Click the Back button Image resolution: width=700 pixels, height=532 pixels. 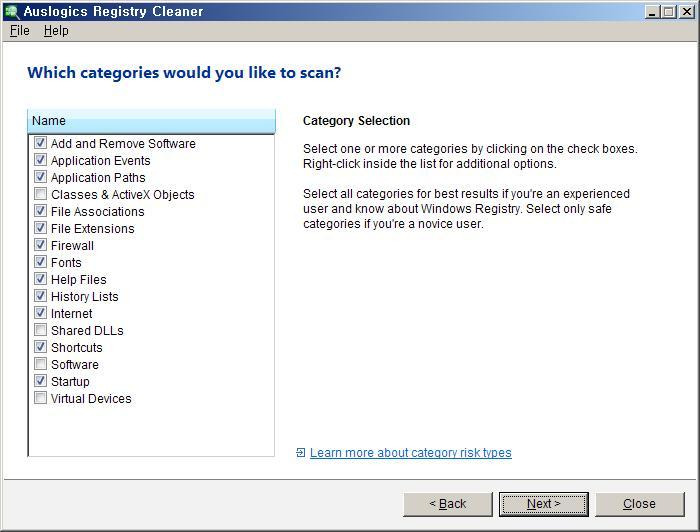pyautogui.click(x=448, y=504)
